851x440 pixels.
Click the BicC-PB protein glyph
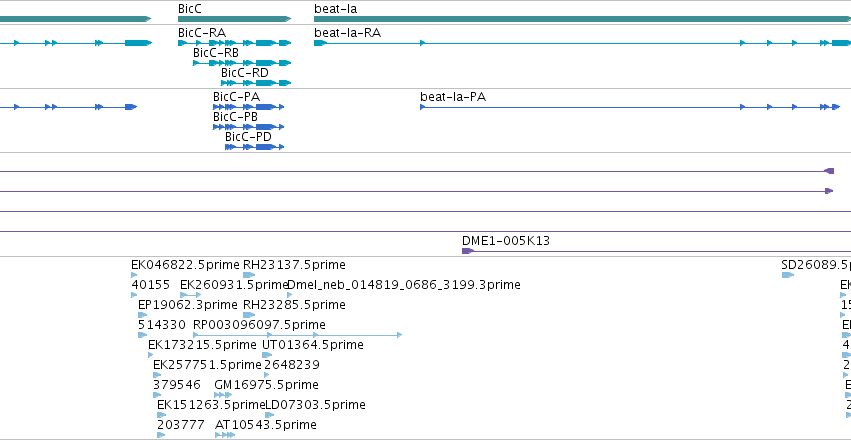click(x=249, y=127)
